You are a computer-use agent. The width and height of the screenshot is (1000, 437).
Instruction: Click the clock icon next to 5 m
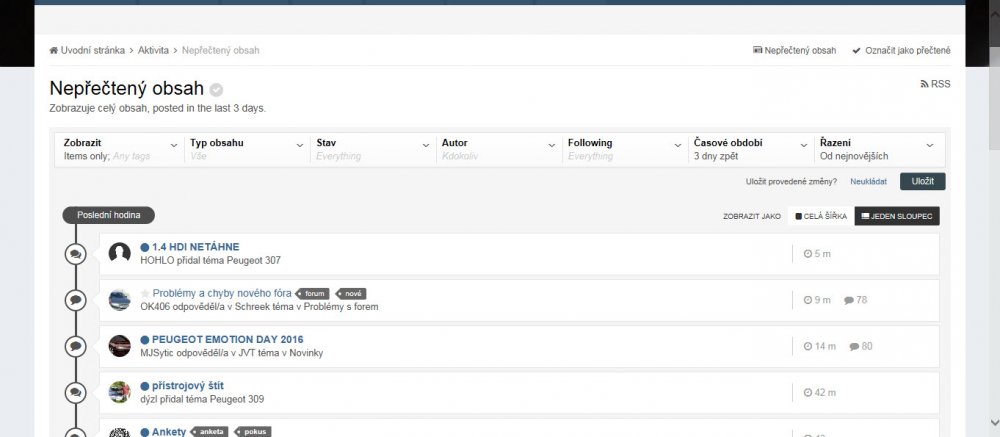(x=808, y=254)
